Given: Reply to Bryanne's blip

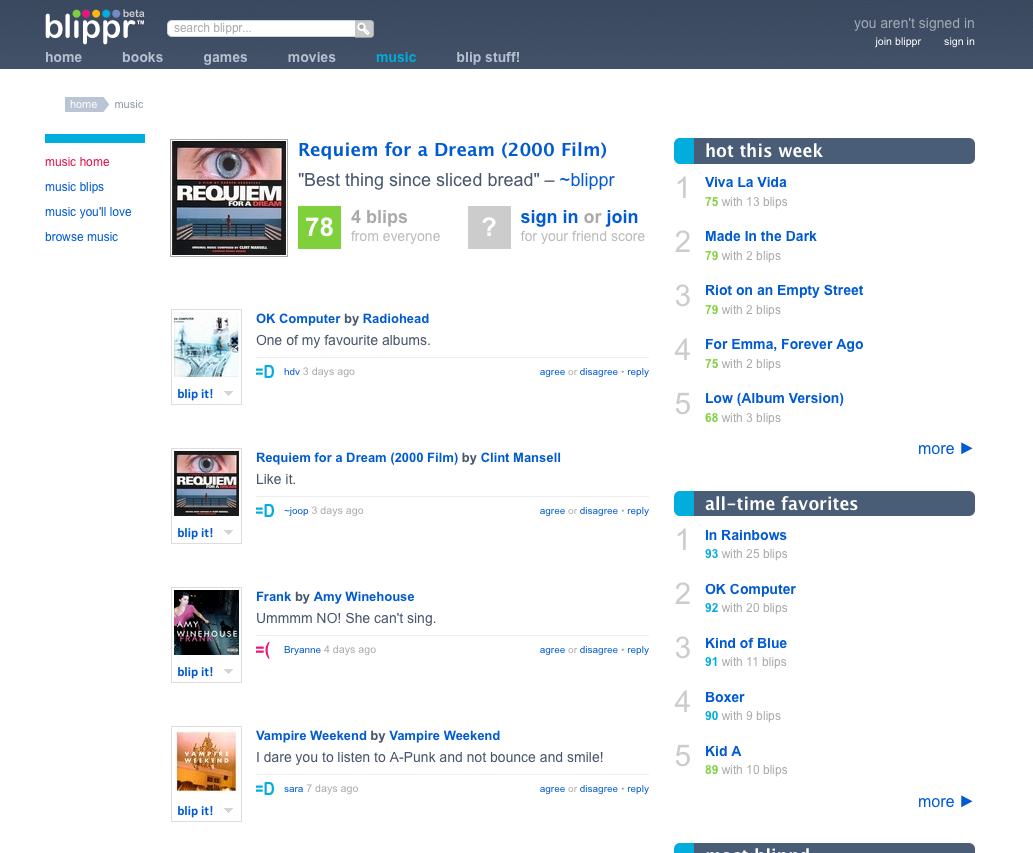Looking at the screenshot, I should point(638,650).
